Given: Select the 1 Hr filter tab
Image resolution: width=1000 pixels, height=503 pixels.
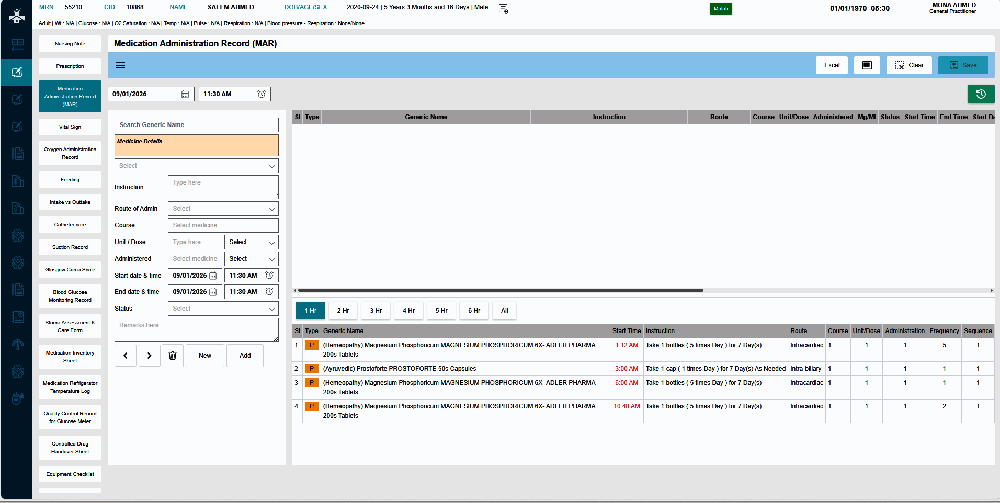Looking at the screenshot, I should 310,310.
